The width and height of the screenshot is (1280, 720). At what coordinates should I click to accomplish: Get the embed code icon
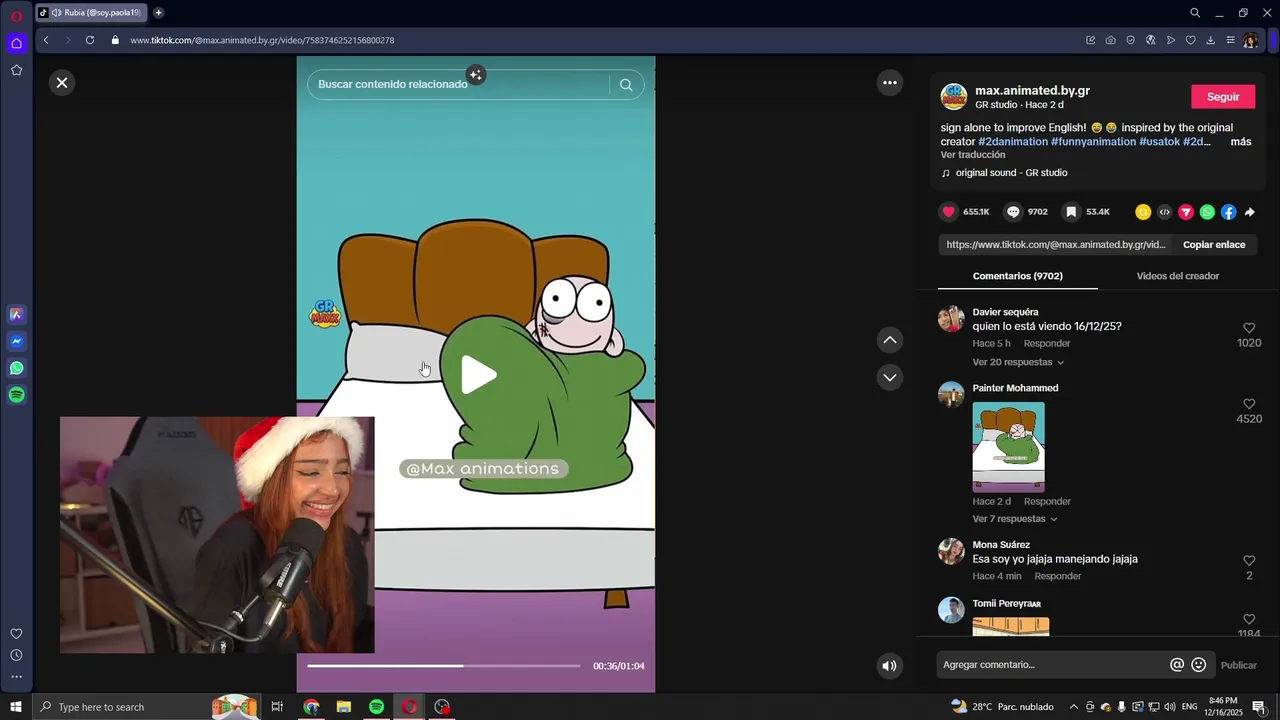tap(1164, 212)
